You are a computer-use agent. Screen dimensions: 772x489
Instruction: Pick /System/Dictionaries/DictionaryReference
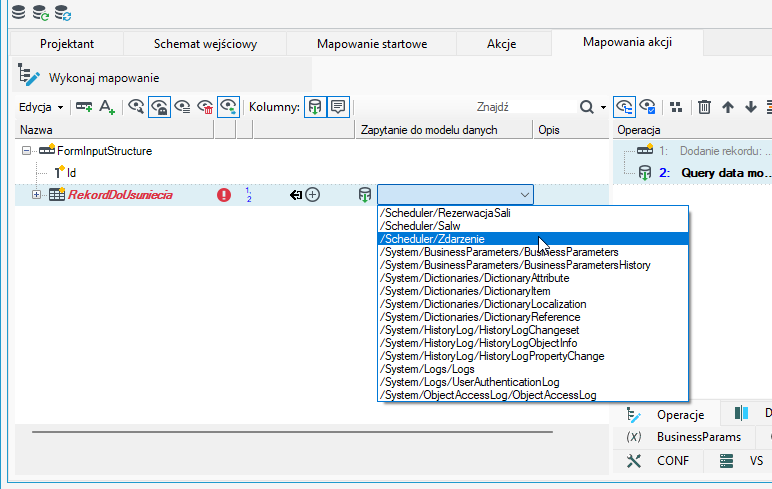coord(533,317)
